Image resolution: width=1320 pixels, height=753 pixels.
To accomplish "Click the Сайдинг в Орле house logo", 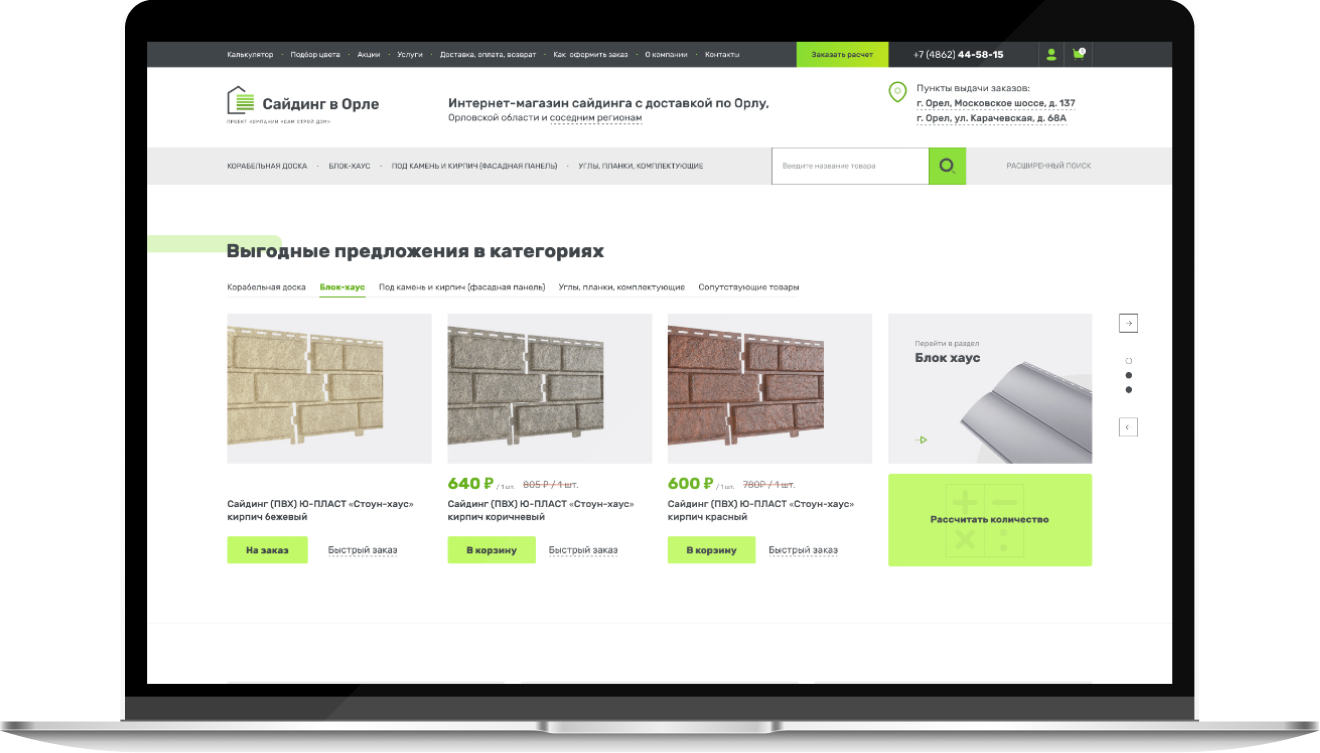I will (x=238, y=101).
